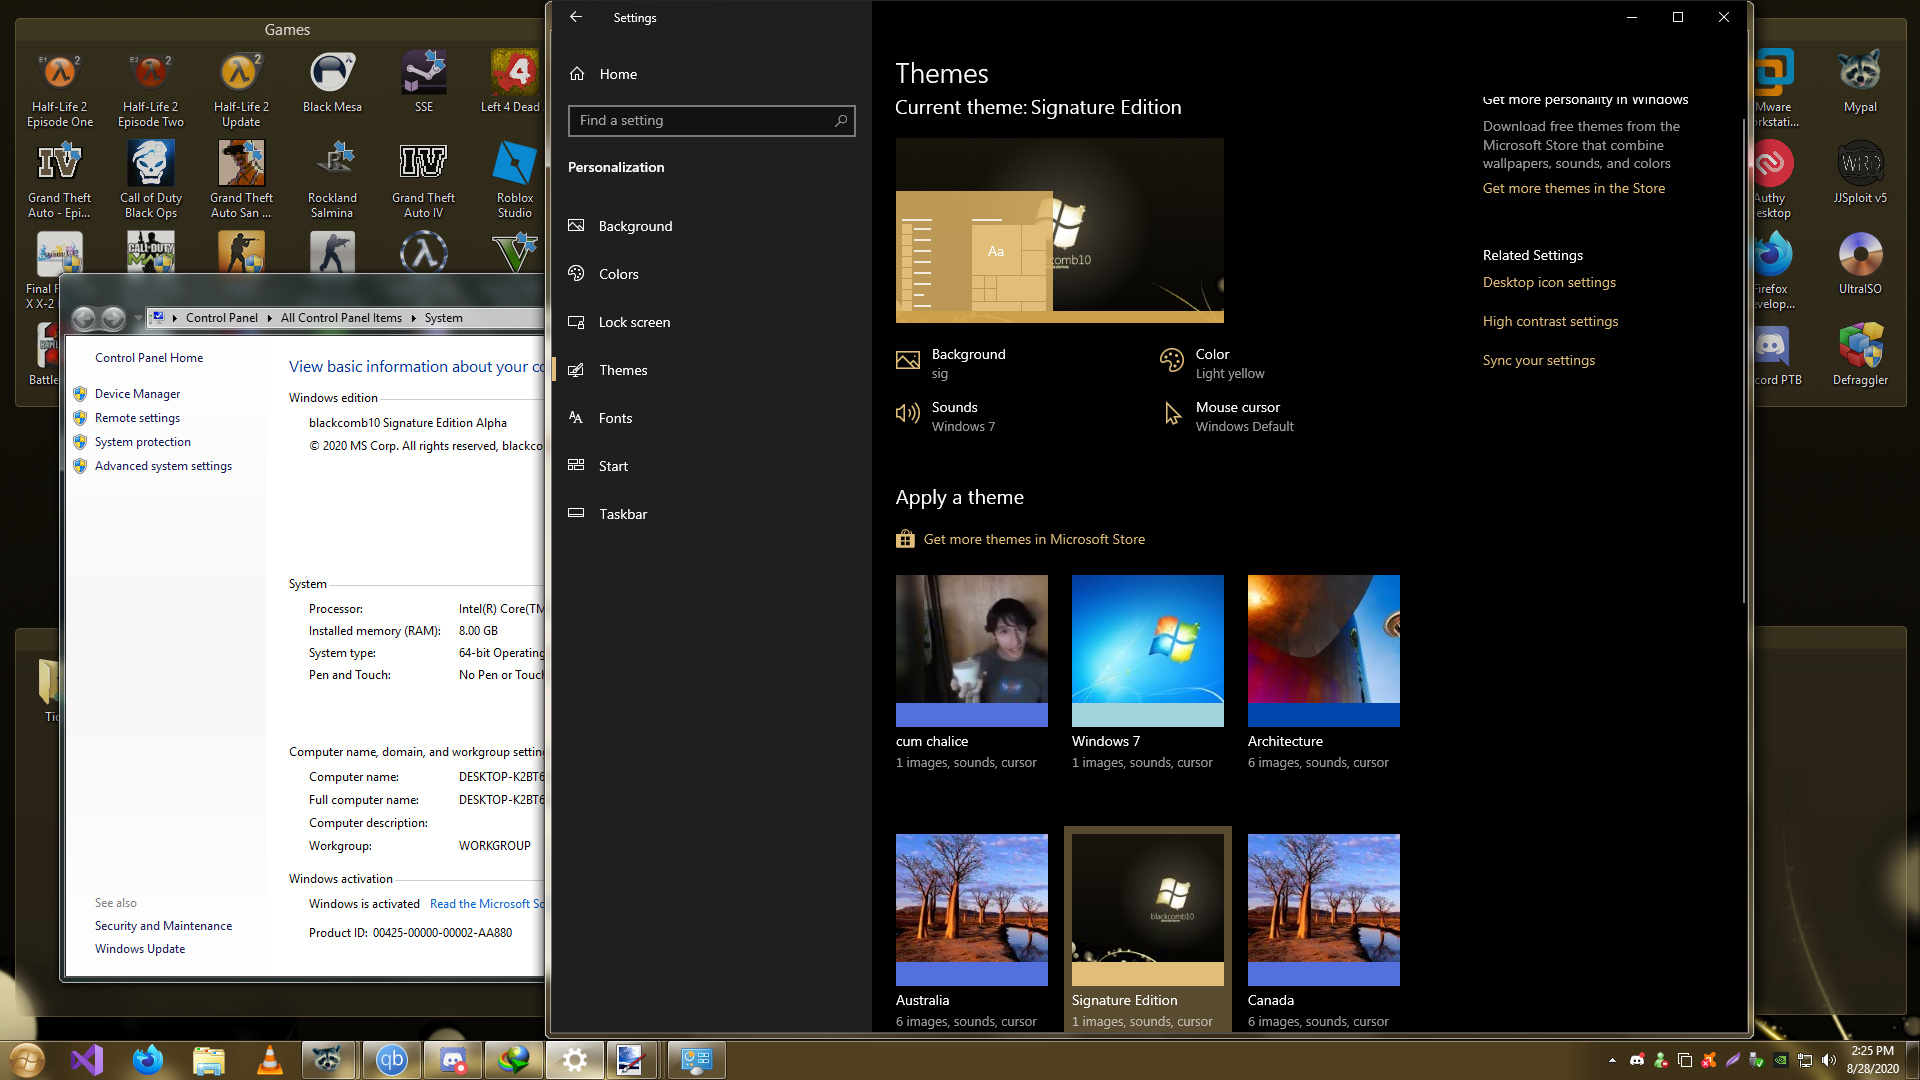Viewport: 1920px width, 1080px height.
Task: Click the volume icon in system tray
Action: pyautogui.click(x=1828, y=1060)
